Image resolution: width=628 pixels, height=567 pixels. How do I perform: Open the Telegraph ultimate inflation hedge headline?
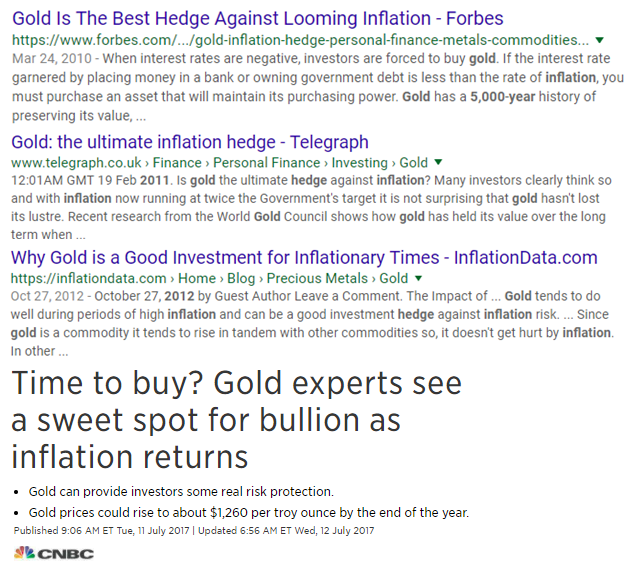coord(190,142)
